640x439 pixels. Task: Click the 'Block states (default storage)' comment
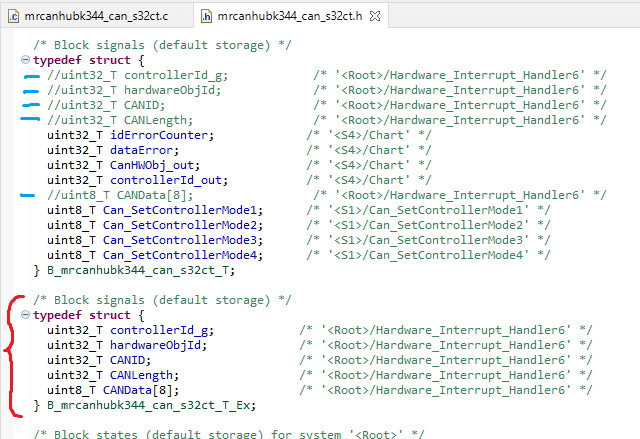coord(229,434)
